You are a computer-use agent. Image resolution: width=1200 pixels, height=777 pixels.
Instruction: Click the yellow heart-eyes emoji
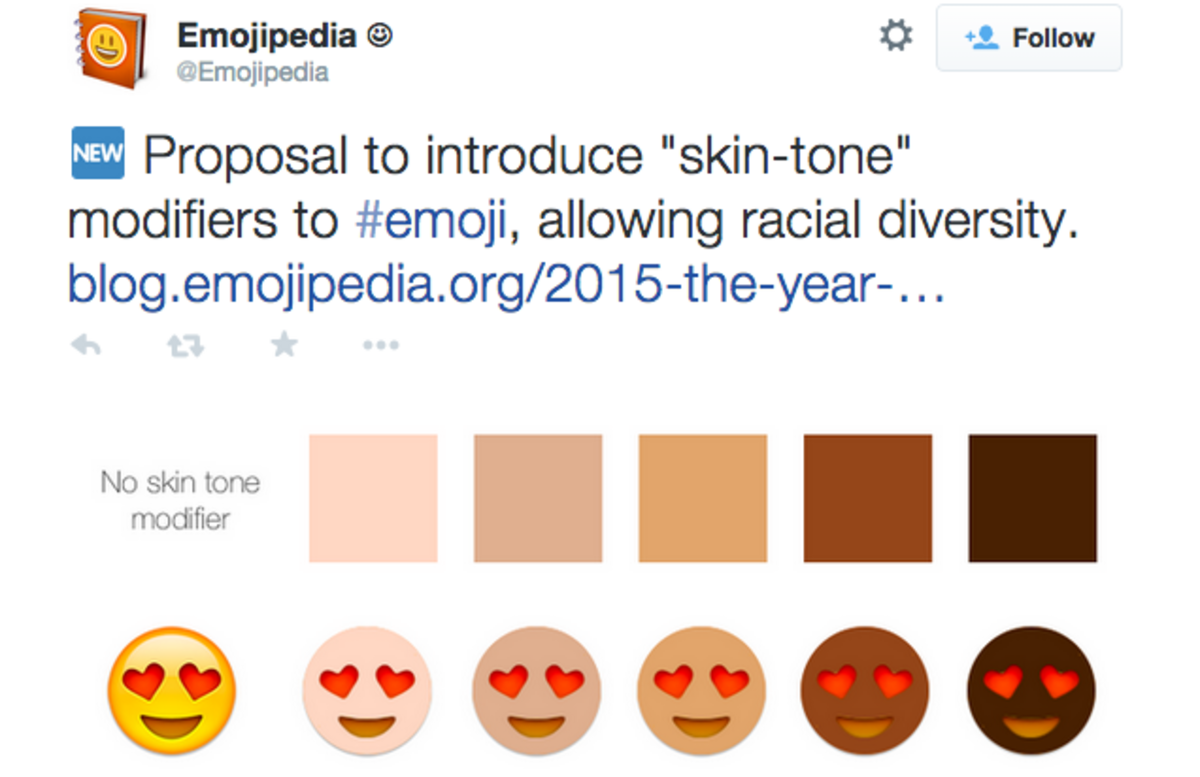172,691
